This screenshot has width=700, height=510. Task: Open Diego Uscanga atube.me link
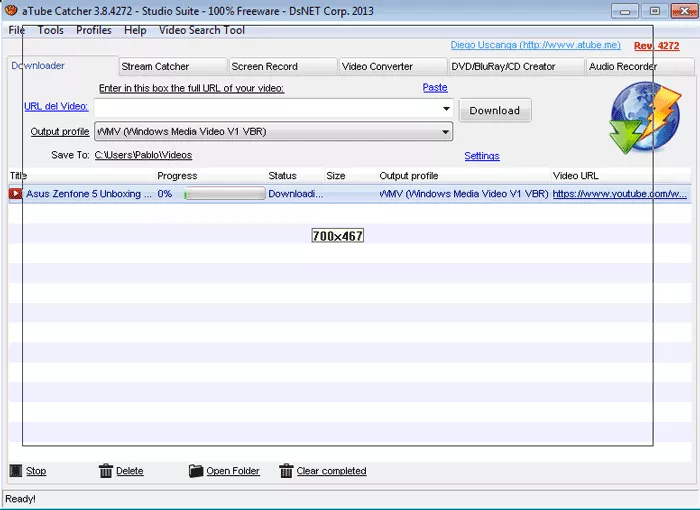tap(535, 45)
